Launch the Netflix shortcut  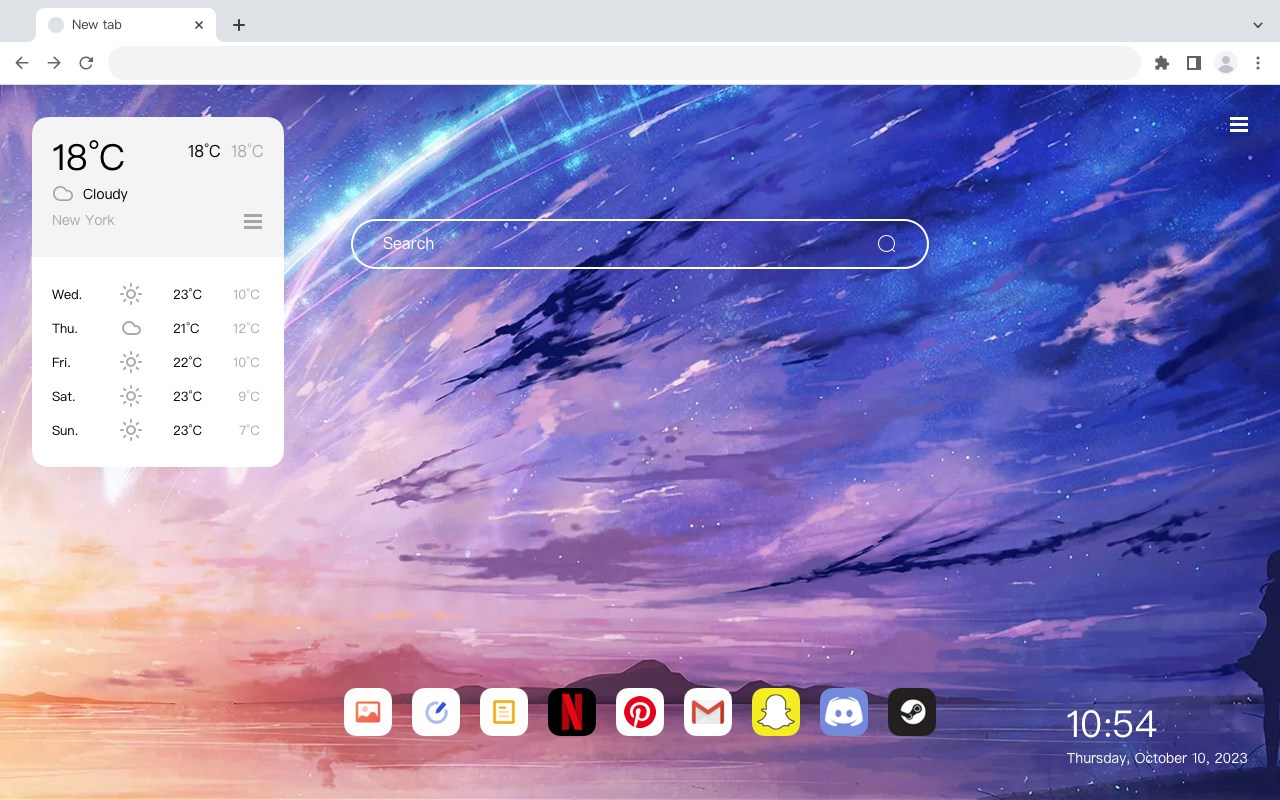572,712
